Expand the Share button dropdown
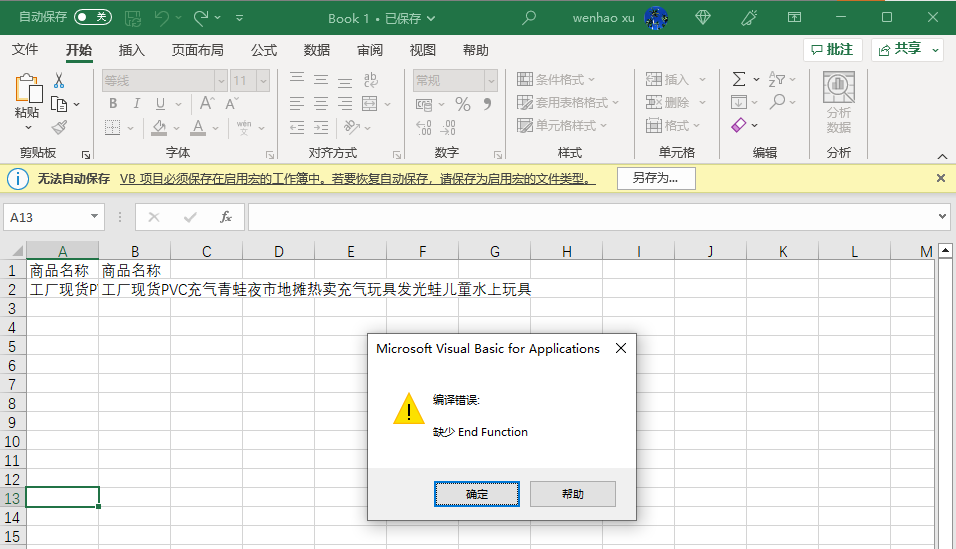 click(936, 50)
